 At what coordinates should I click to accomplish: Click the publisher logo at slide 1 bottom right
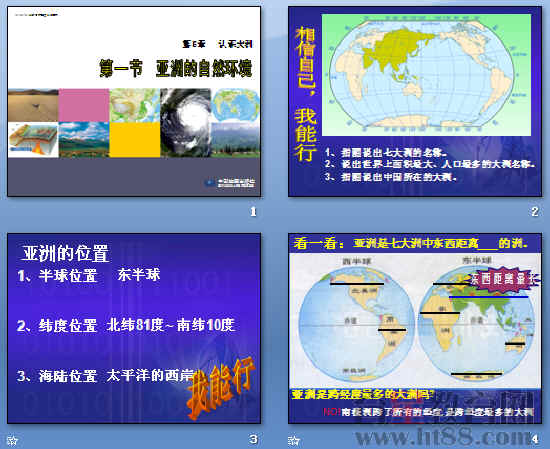[x=230, y=183]
